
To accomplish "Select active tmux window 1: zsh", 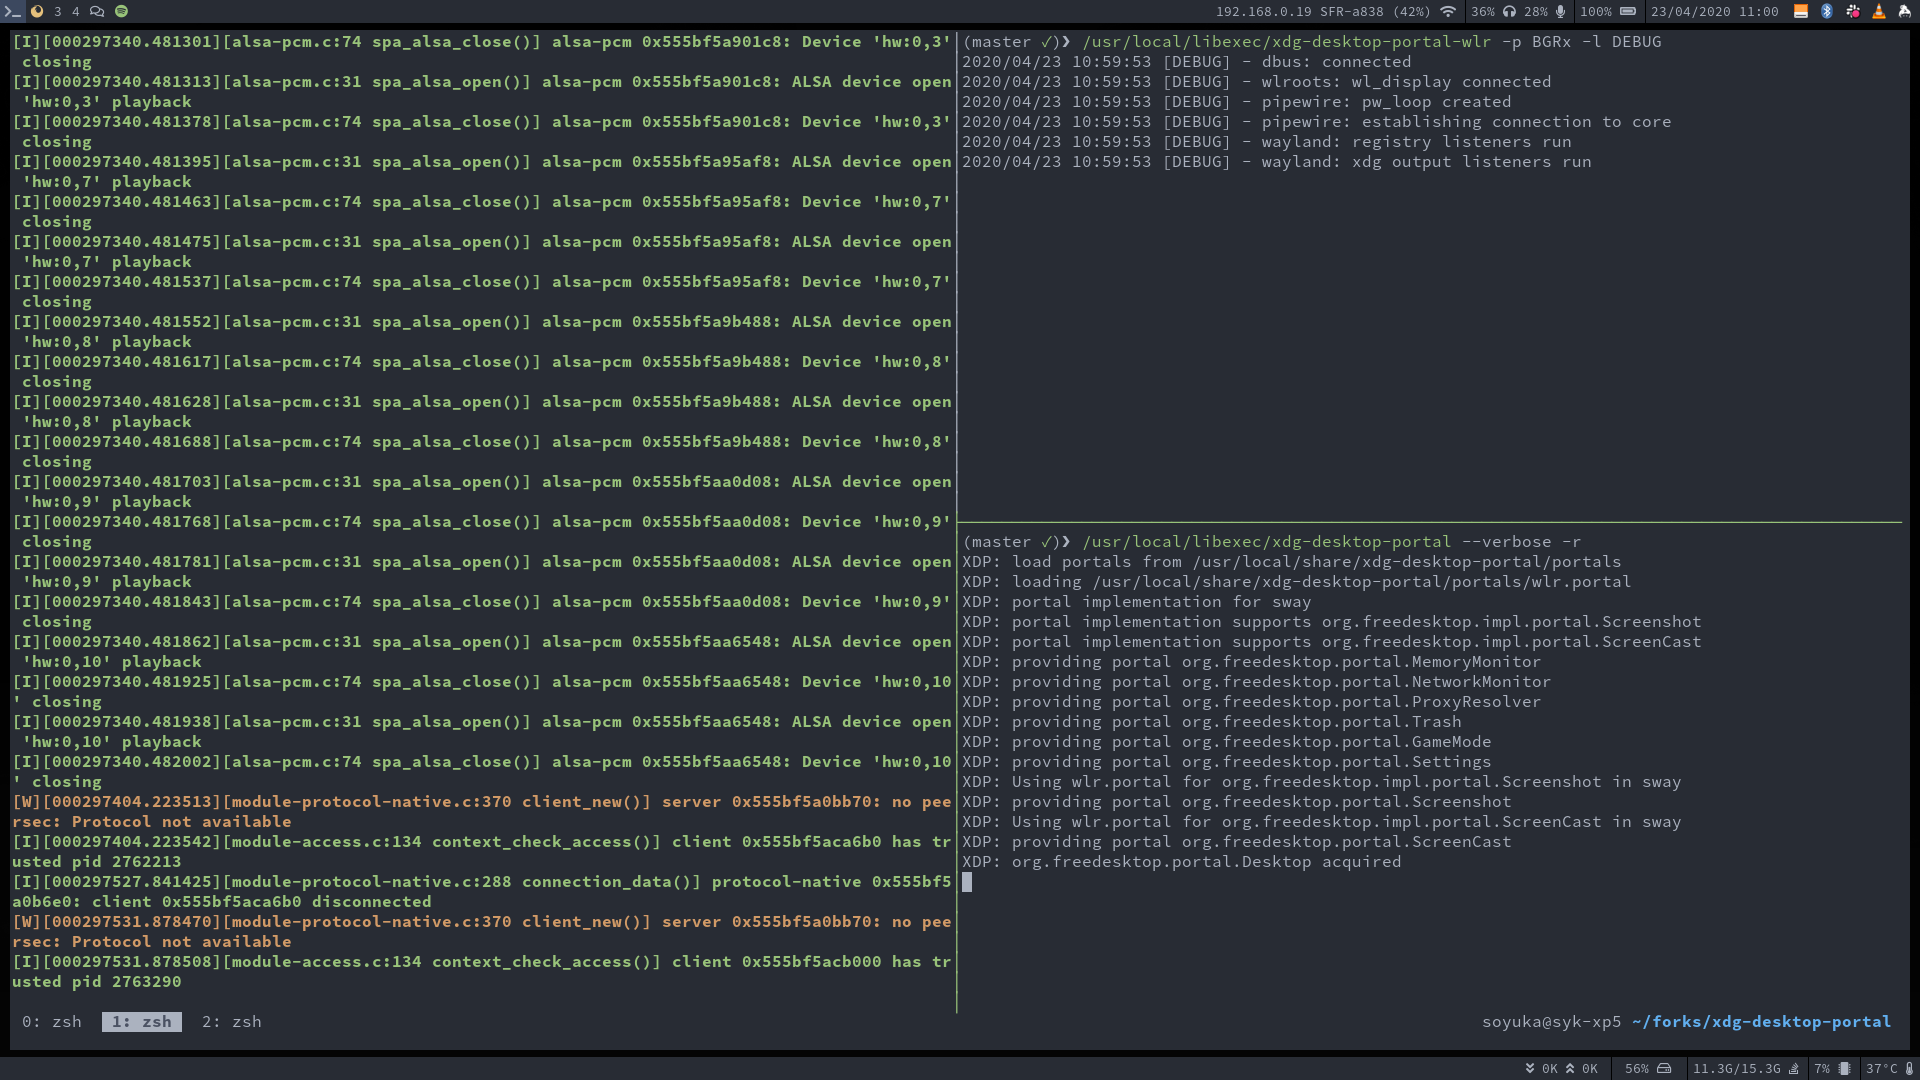I will (142, 1021).
